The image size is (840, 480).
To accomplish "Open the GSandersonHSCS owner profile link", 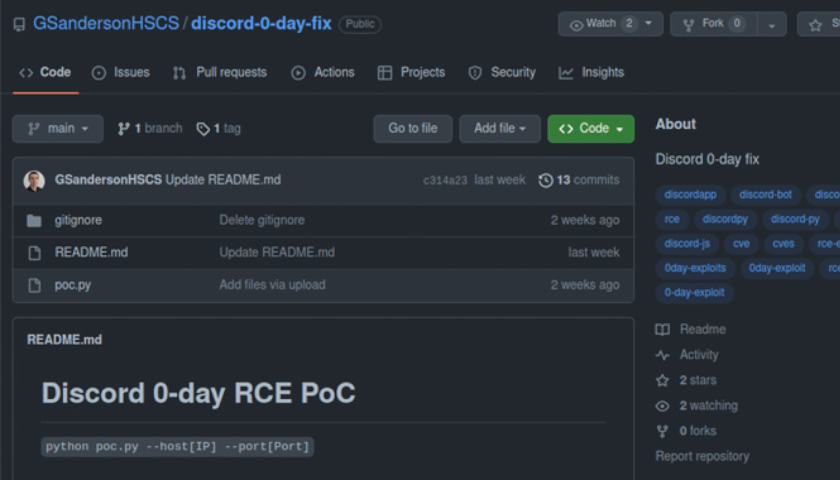I will tap(106, 24).
